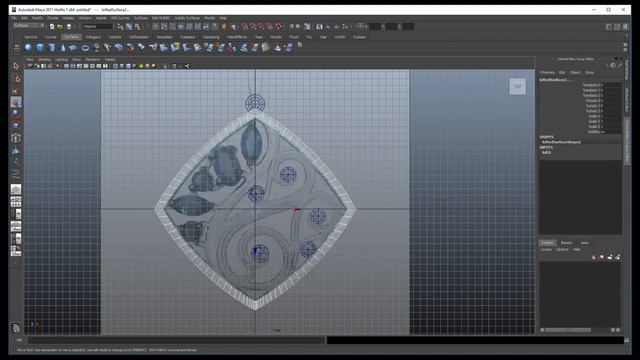
Task: Open the panel Shading menu
Action: (x=44, y=60)
